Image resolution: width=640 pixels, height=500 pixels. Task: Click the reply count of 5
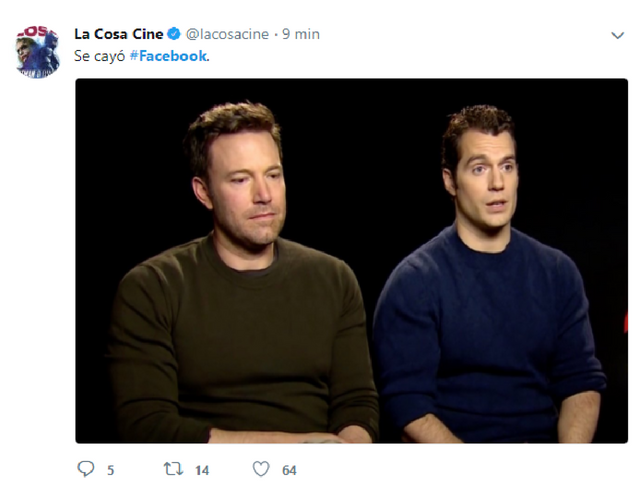pyautogui.click(x=110, y=470)
